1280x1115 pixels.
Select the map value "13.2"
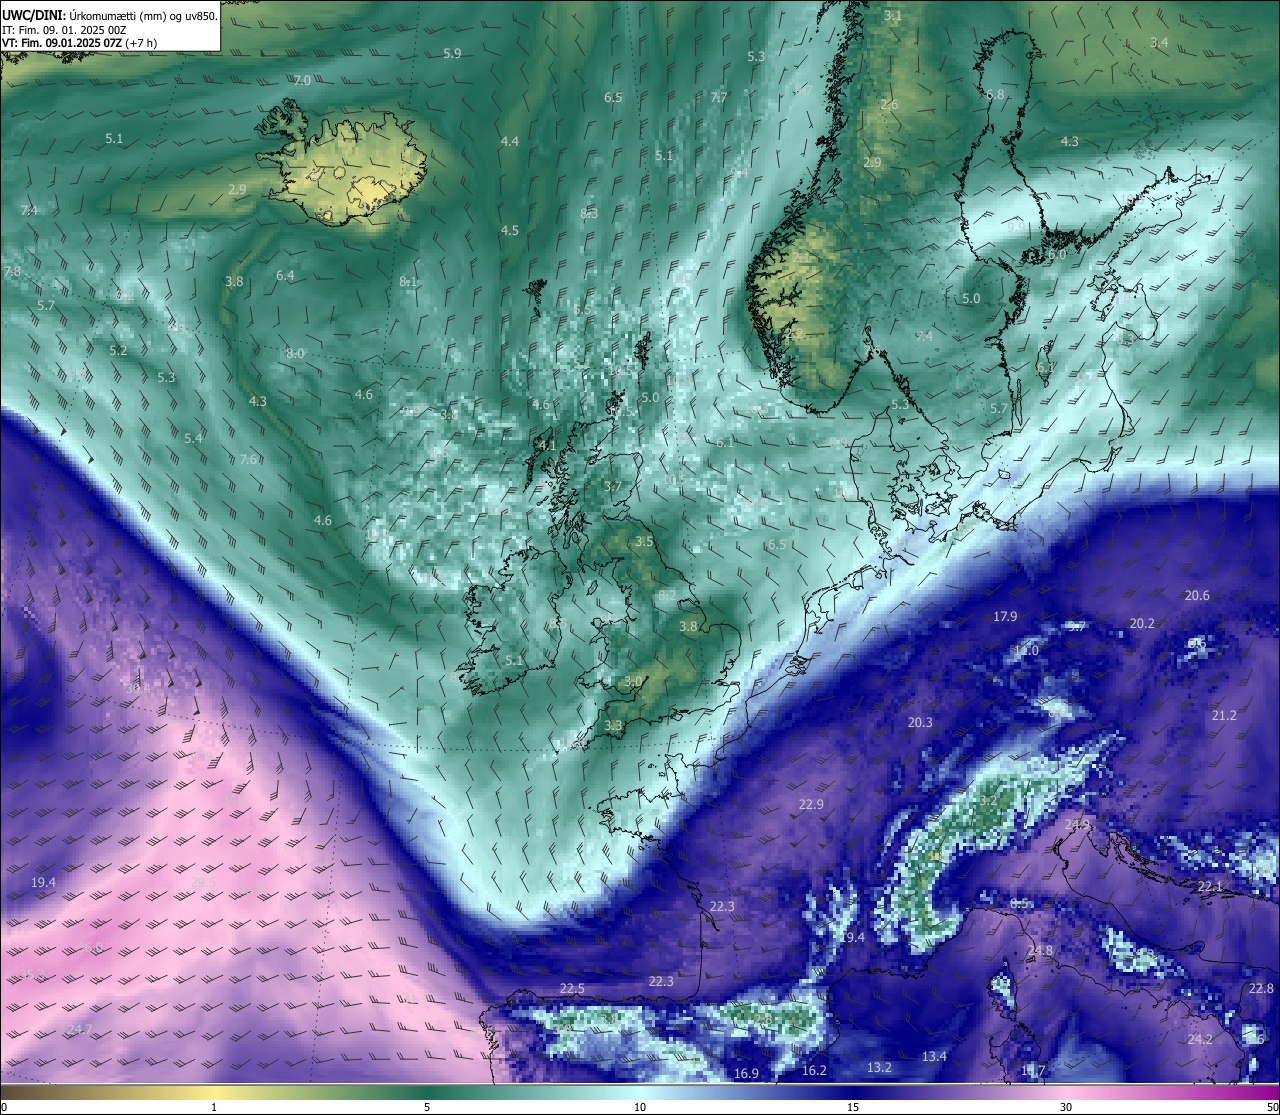pyautogui.click(x=879, y=1068)
